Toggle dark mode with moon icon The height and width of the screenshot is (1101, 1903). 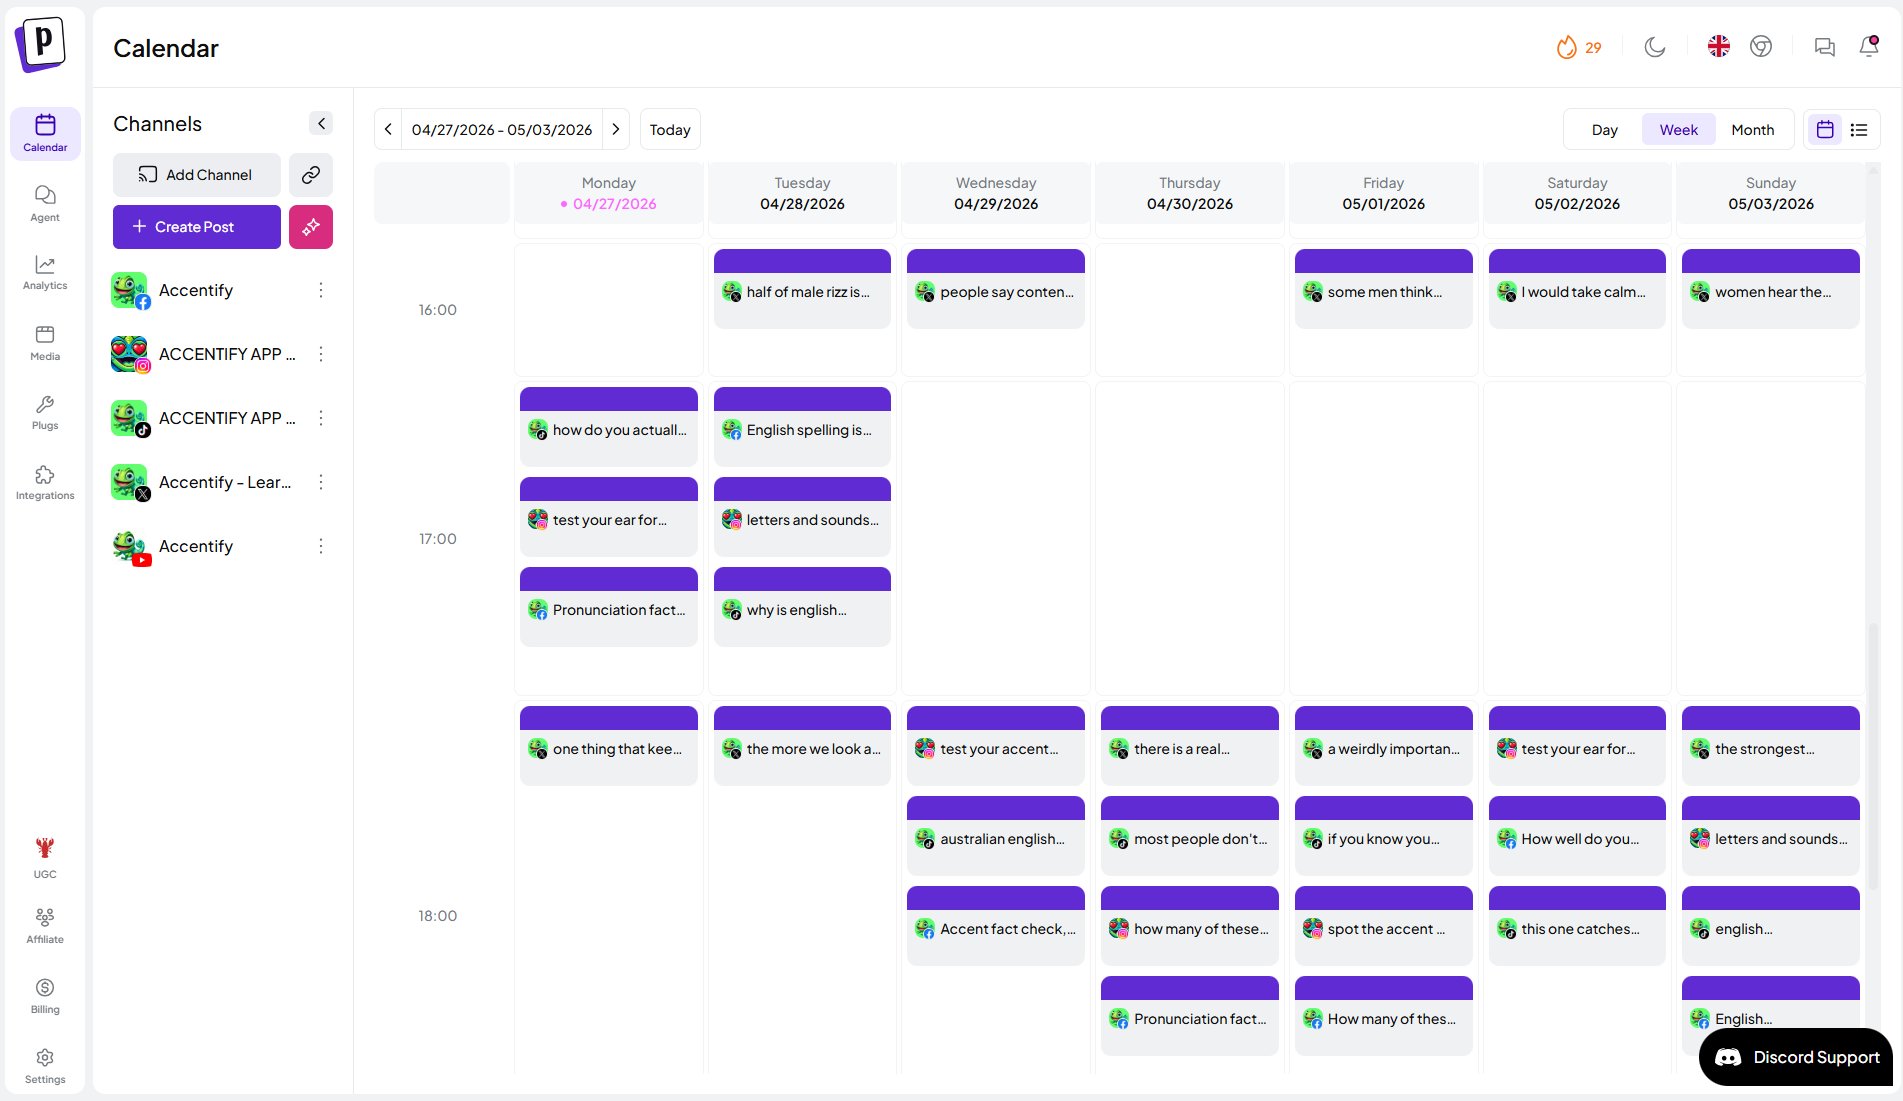[1655, 47]
